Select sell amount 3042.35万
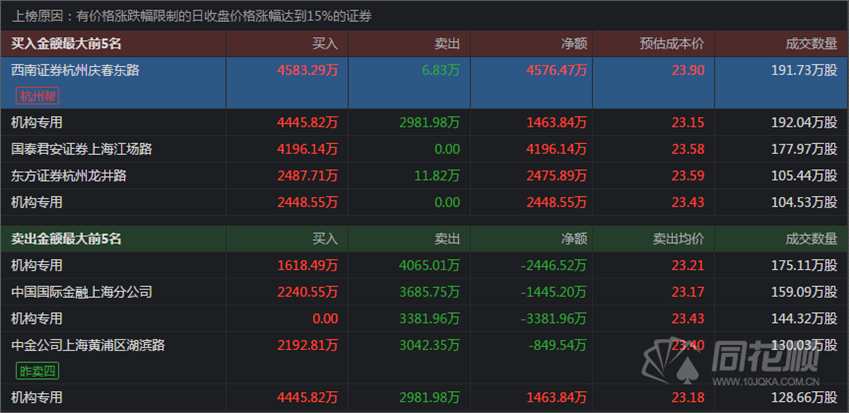This screenshot has width=850, height=413. click(430, 345)
